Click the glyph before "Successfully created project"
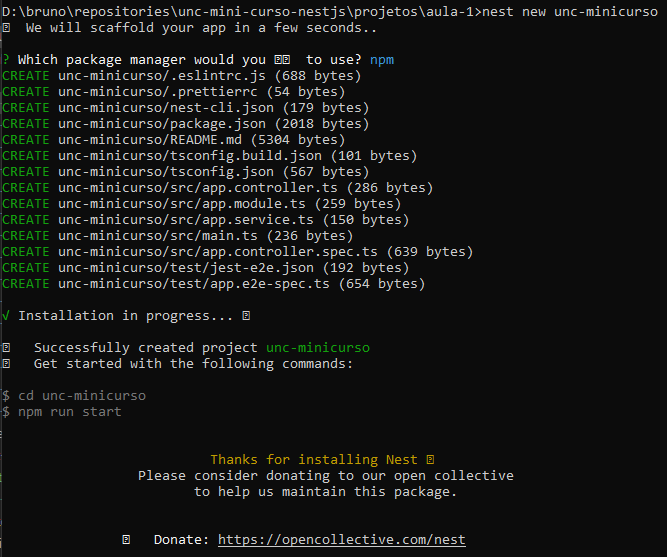Image resolution: width=667 pixels, height=557 pixels. coord(6,348)
